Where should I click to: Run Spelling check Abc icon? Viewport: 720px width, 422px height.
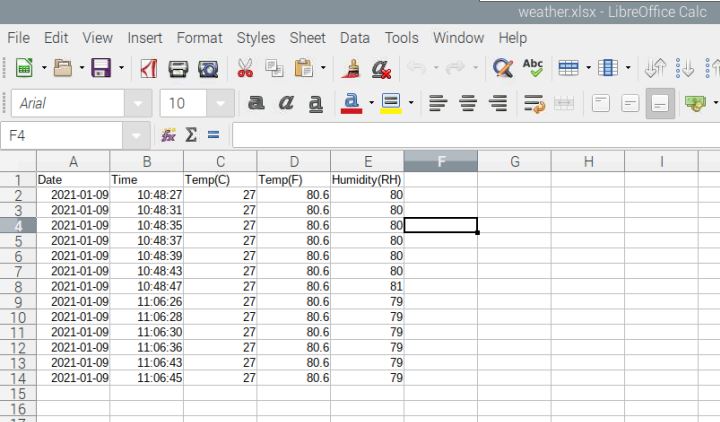point(533,68)
